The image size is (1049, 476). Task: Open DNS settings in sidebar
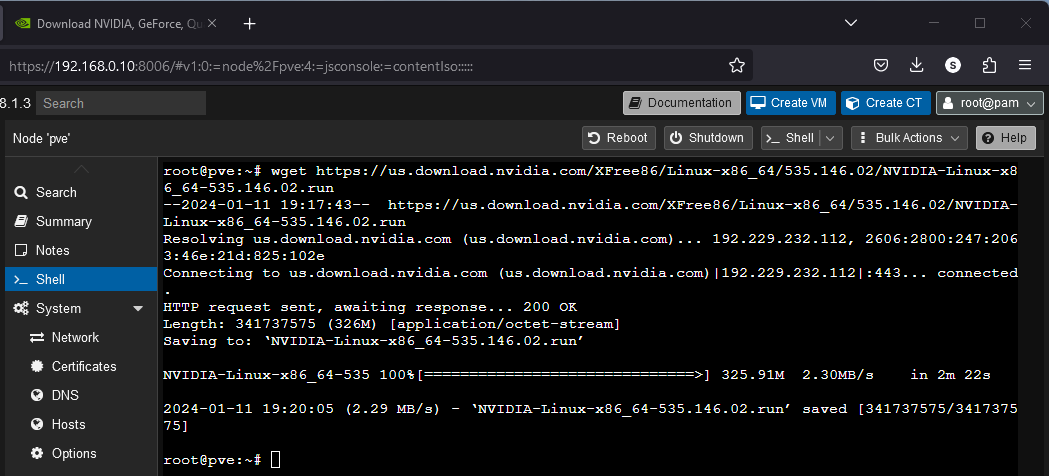81,395
